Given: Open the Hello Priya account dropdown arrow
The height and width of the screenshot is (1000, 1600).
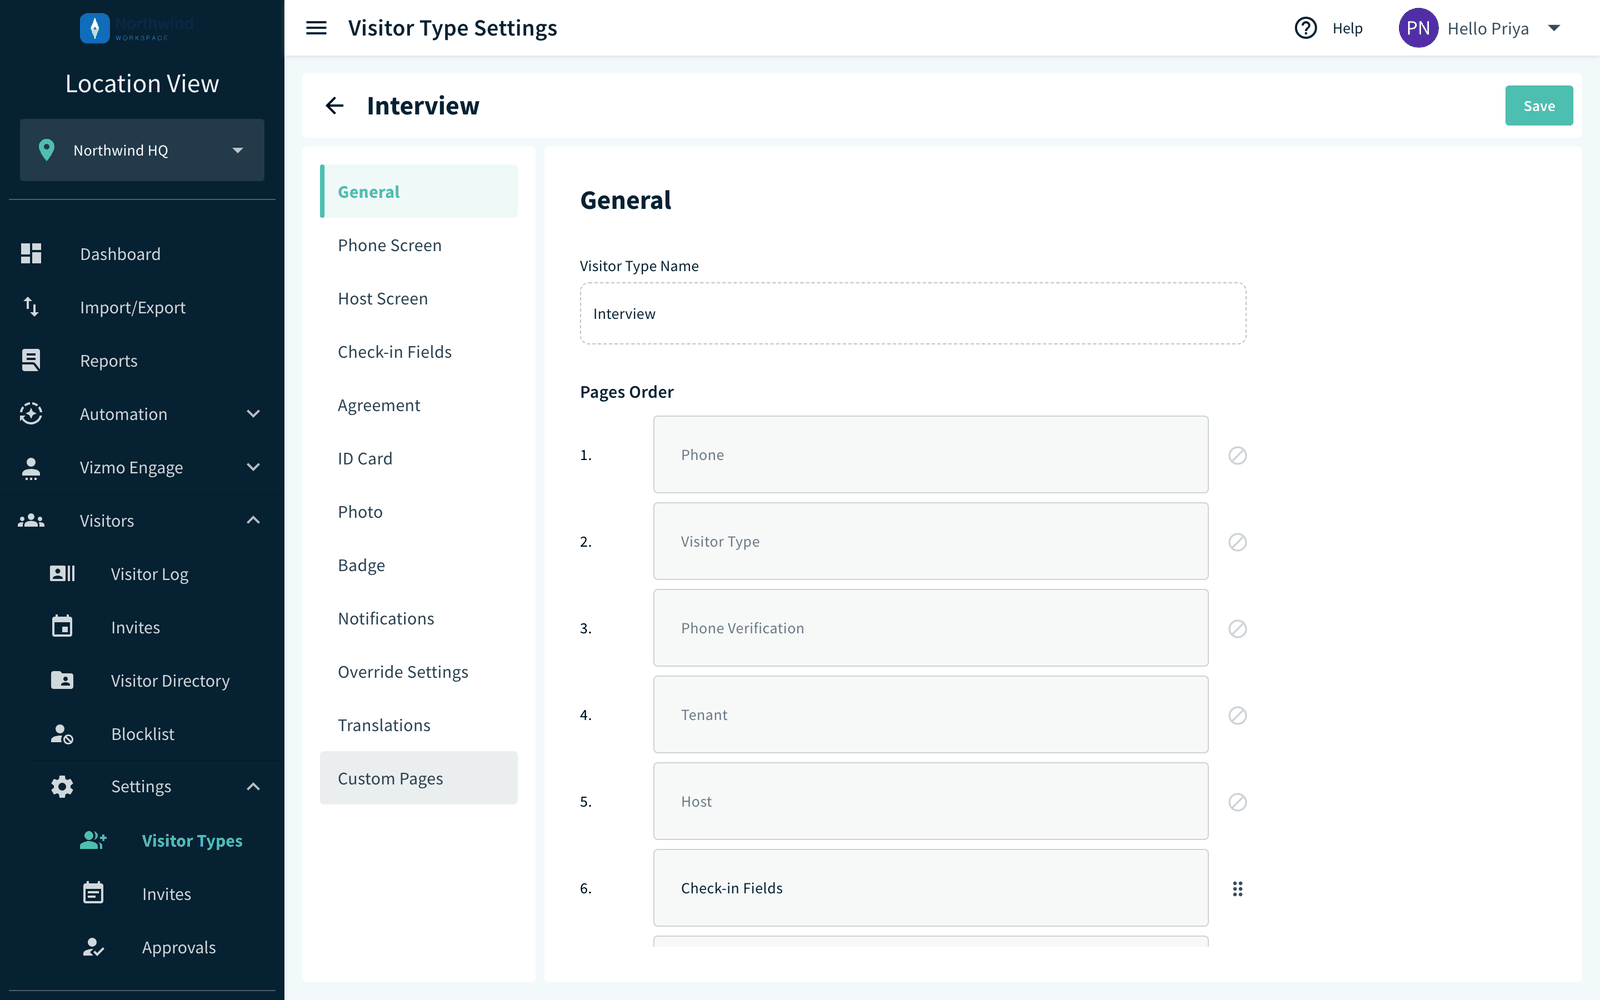Looking at the screenshot, I should pos(1554,28).
